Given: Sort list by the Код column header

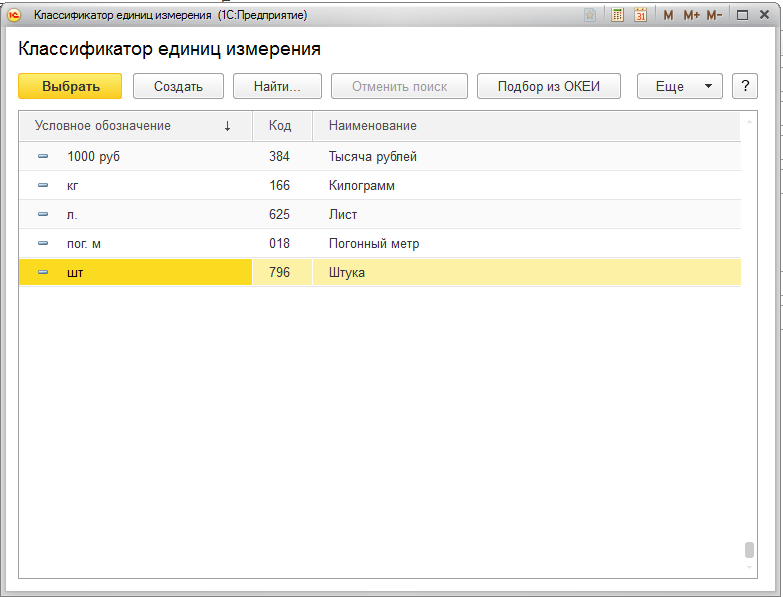Looking at the screenshot, I should click(x=280, y=126).
